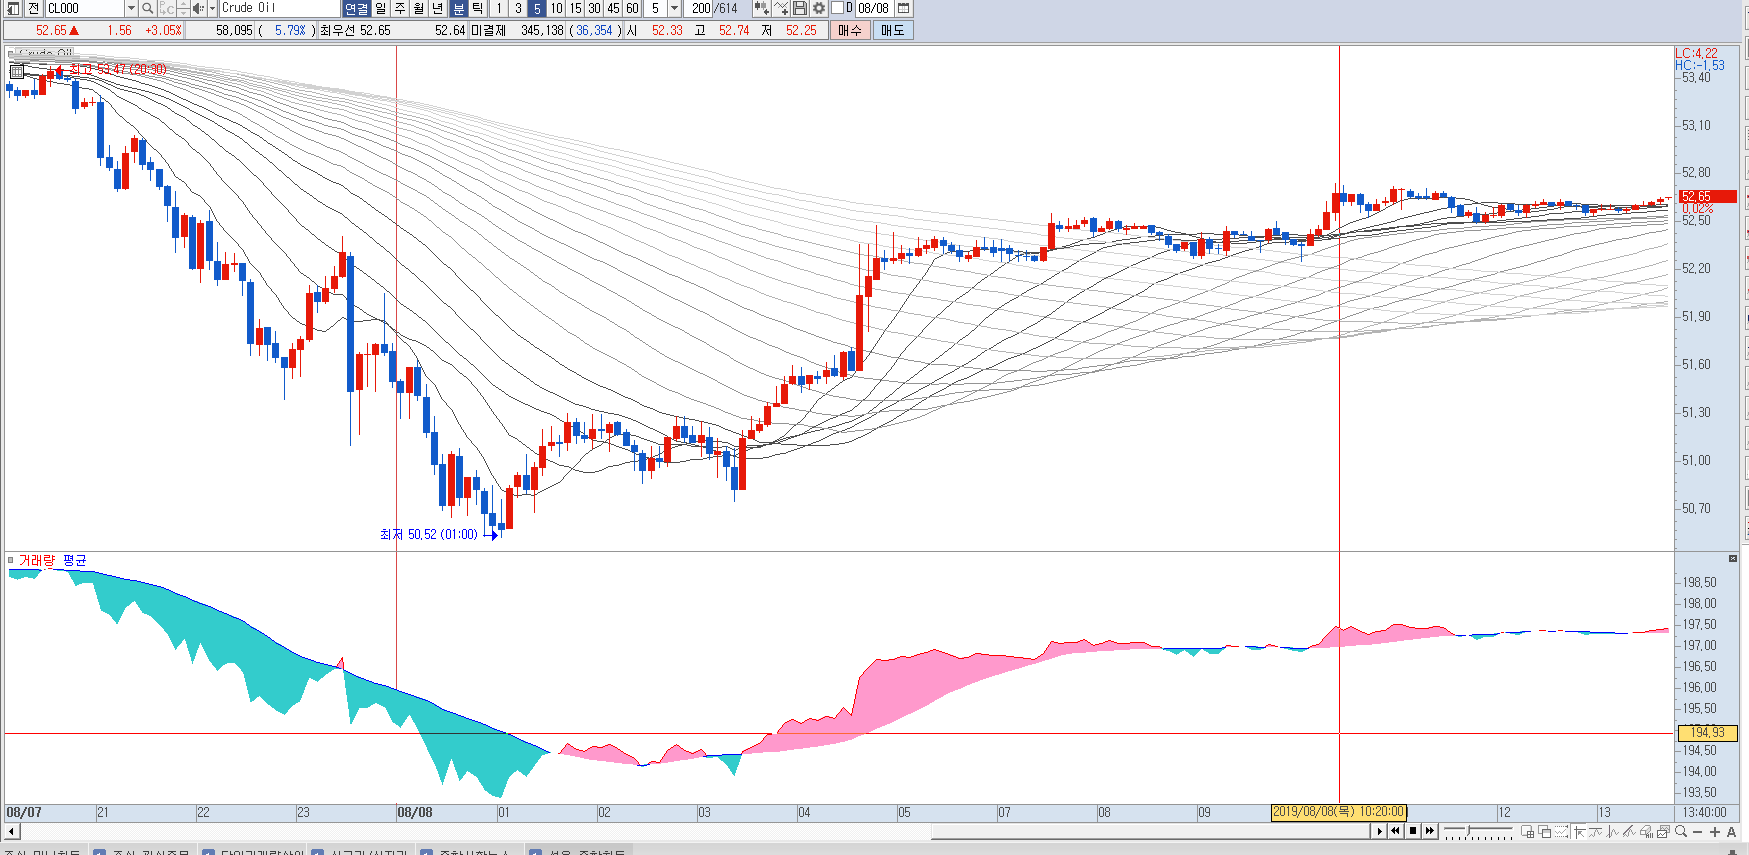The height and width of the screenshot is (855, 1749).
Task: Click the minus icon to shrink chart
Action: coord(1697,832)
